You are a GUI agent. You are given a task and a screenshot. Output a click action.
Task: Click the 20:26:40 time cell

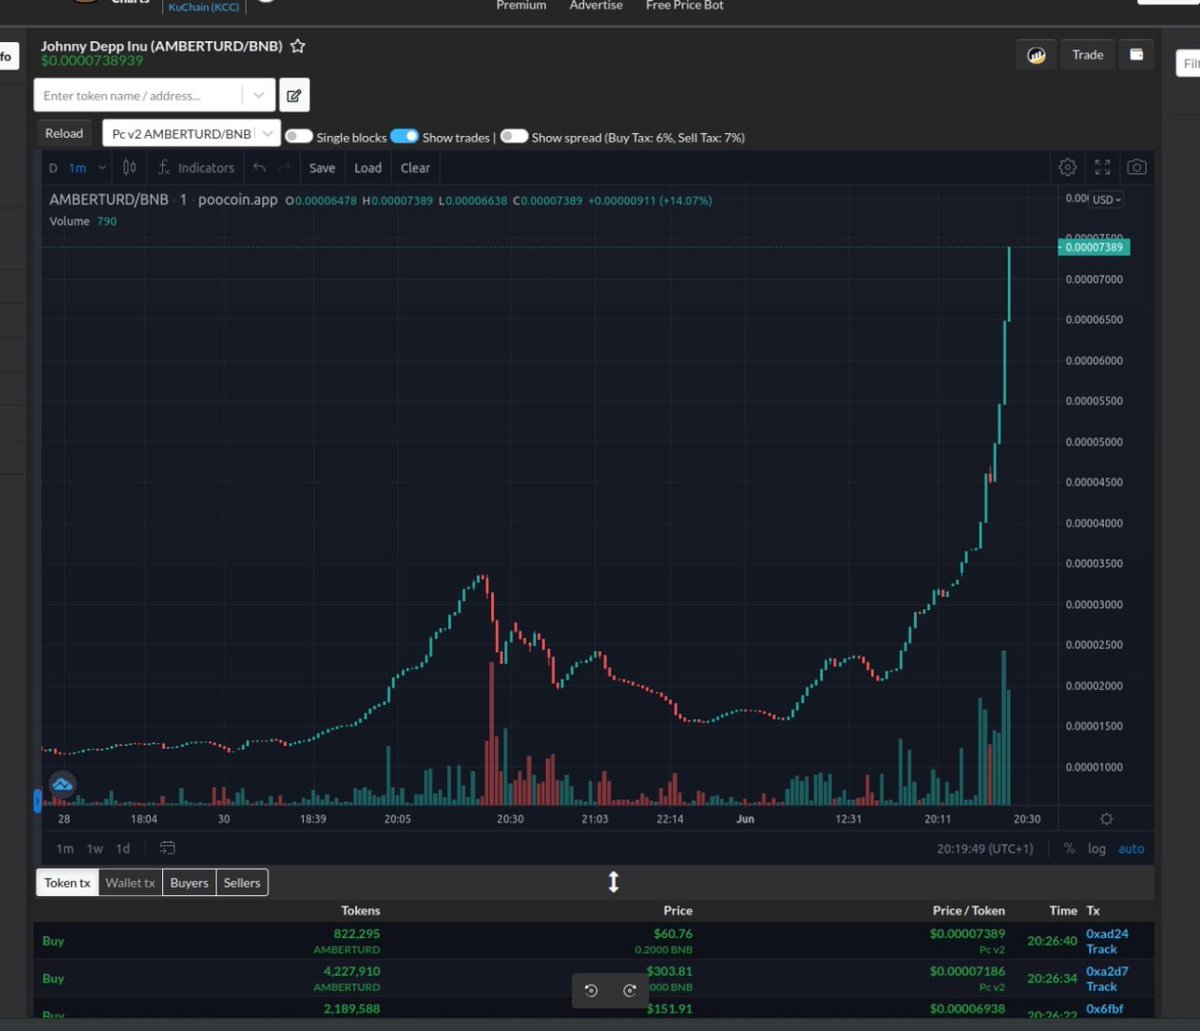(x=1052, y=941)
